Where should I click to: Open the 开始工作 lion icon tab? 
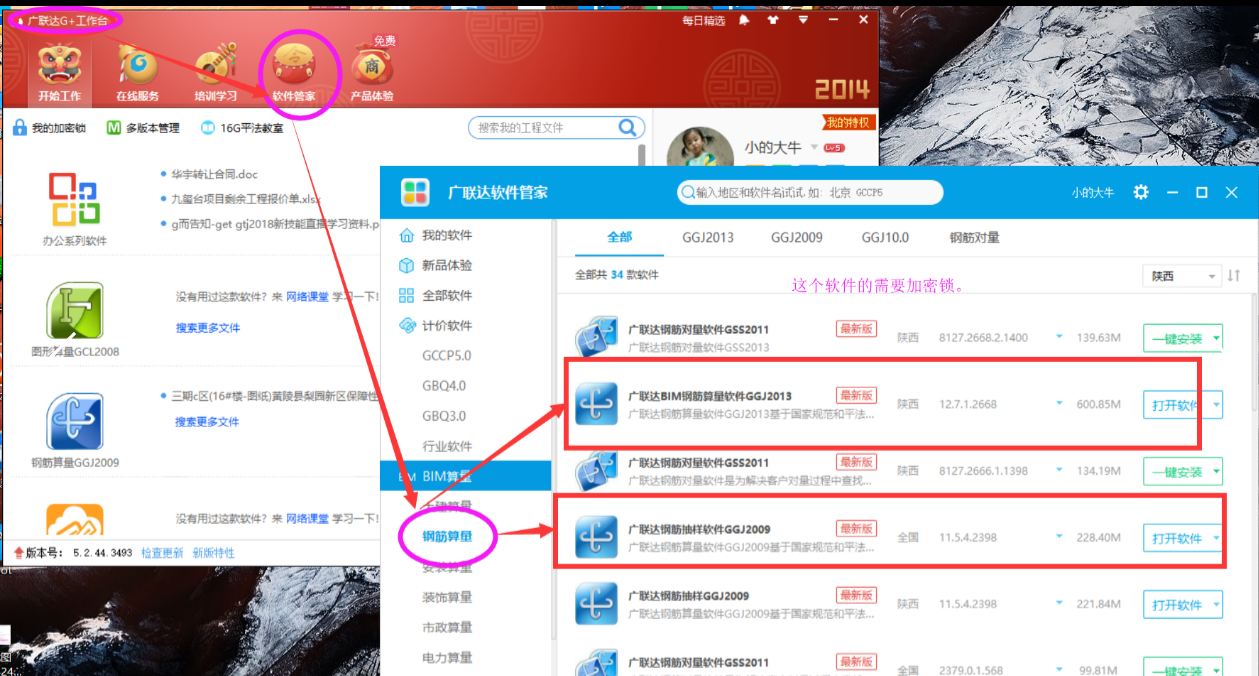62,73
